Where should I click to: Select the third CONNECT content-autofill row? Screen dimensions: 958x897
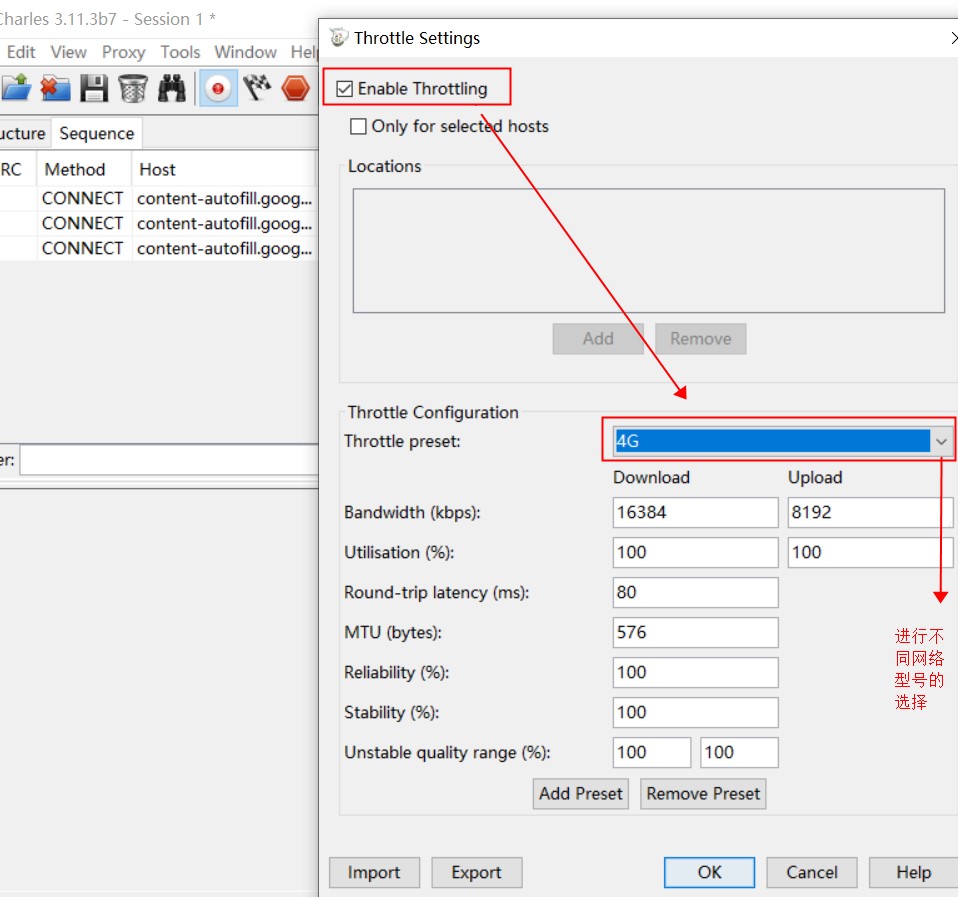tap(158, 249)
